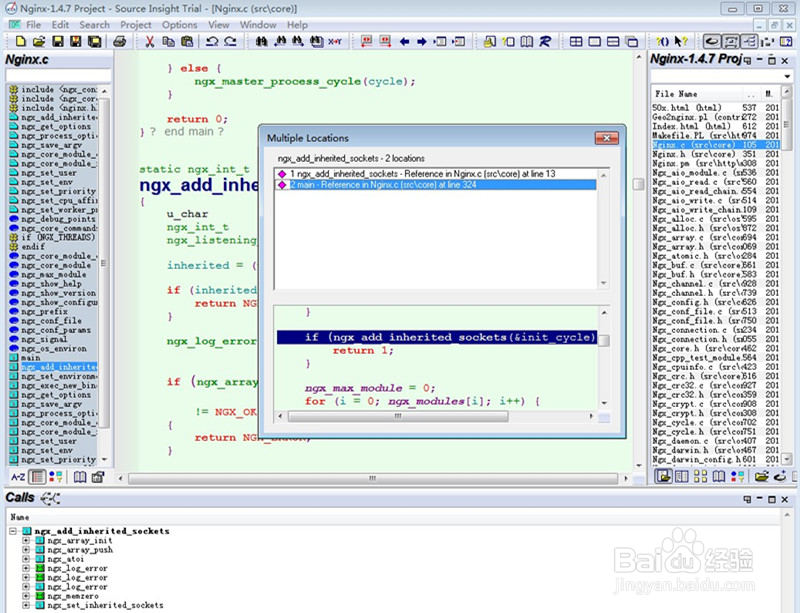
Task: Select ngx_show_help in symbol list
Action: point(51,284)
